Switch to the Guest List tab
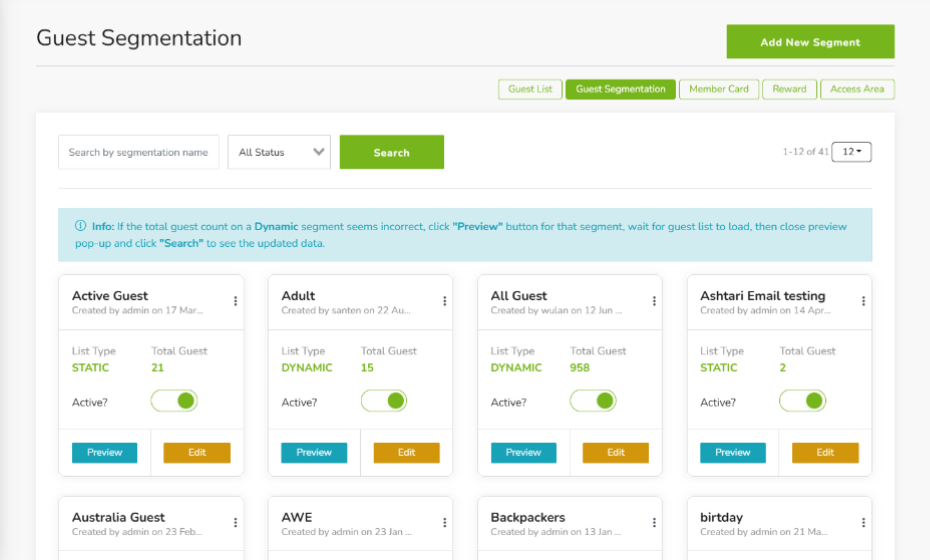930x560 pixels. click(x=530, y=89)
